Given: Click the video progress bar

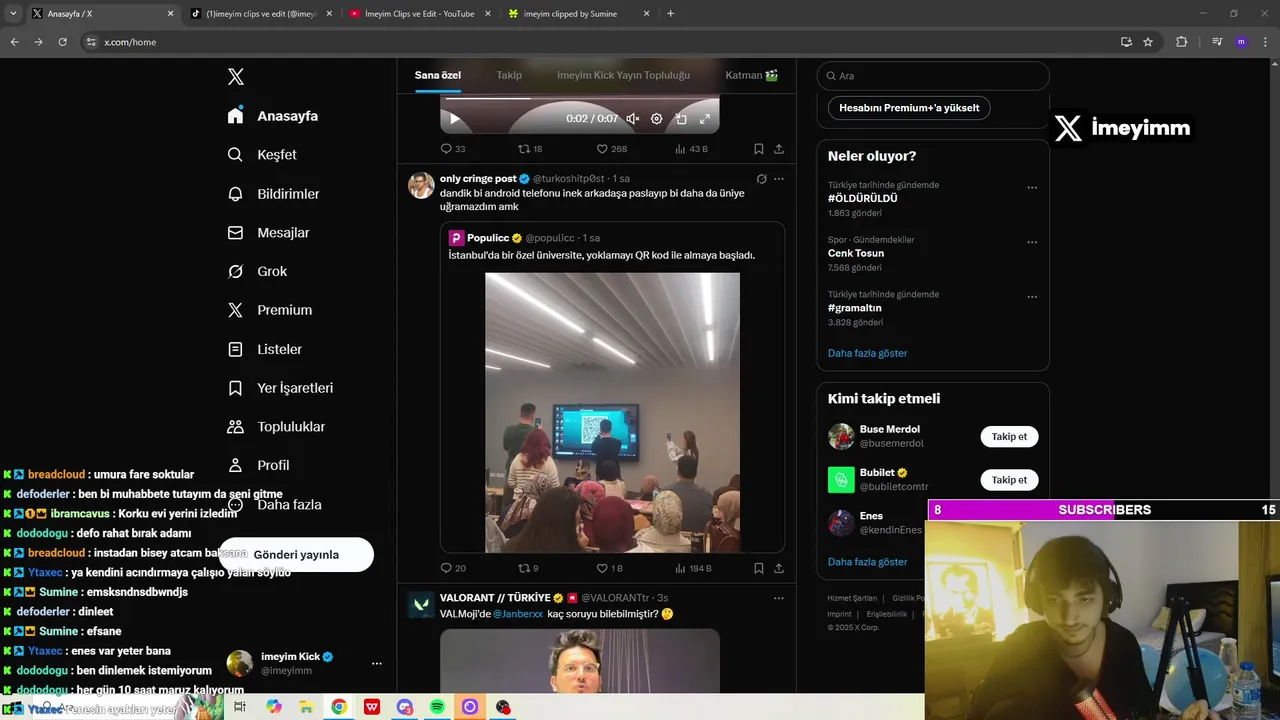Looking at the screenshot, I should [x=579, y=98].
